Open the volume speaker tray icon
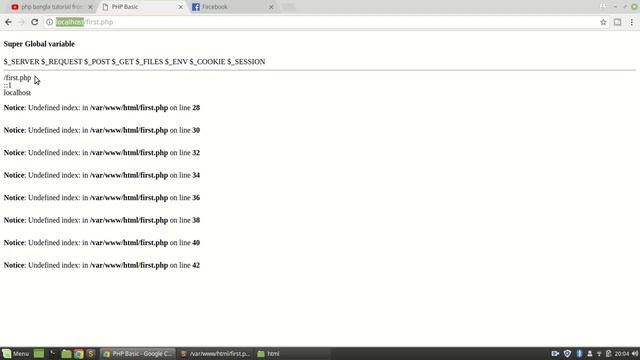Viewport: 640px width, 360px height. [x=635, y=353]
